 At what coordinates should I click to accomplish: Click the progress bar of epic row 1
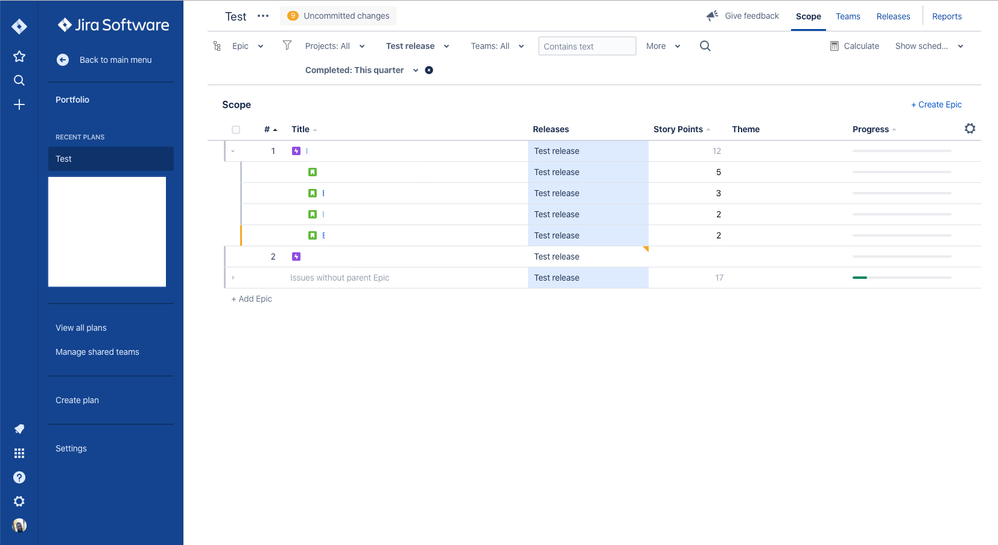pos(902,151)
